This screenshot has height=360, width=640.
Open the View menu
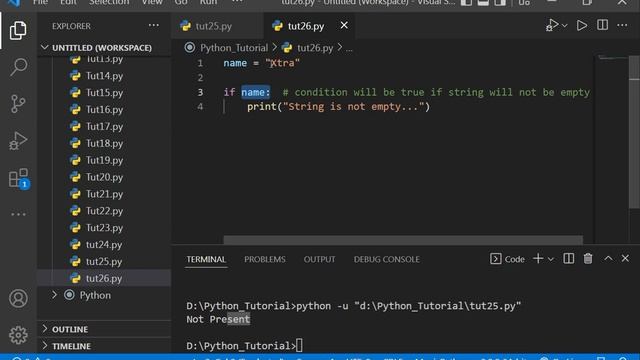(152, 2)
